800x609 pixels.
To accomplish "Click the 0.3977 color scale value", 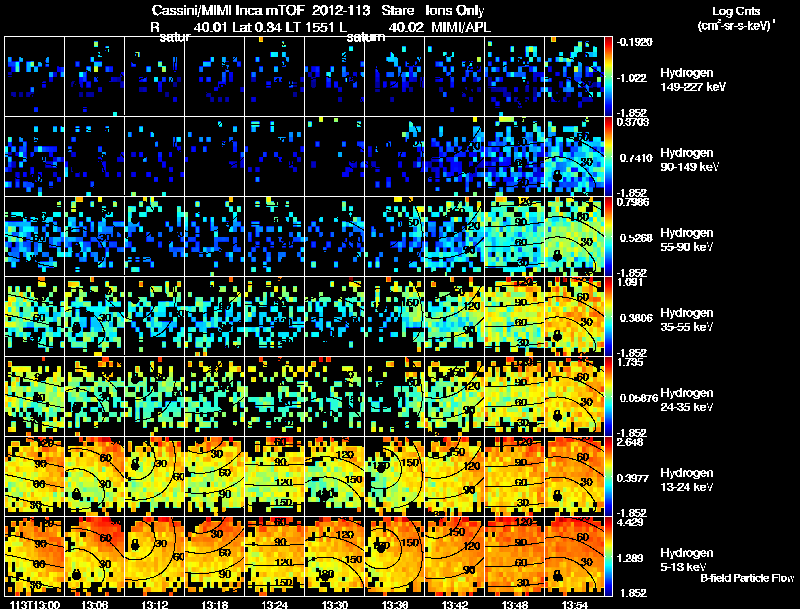I will (x=633, y=478).
